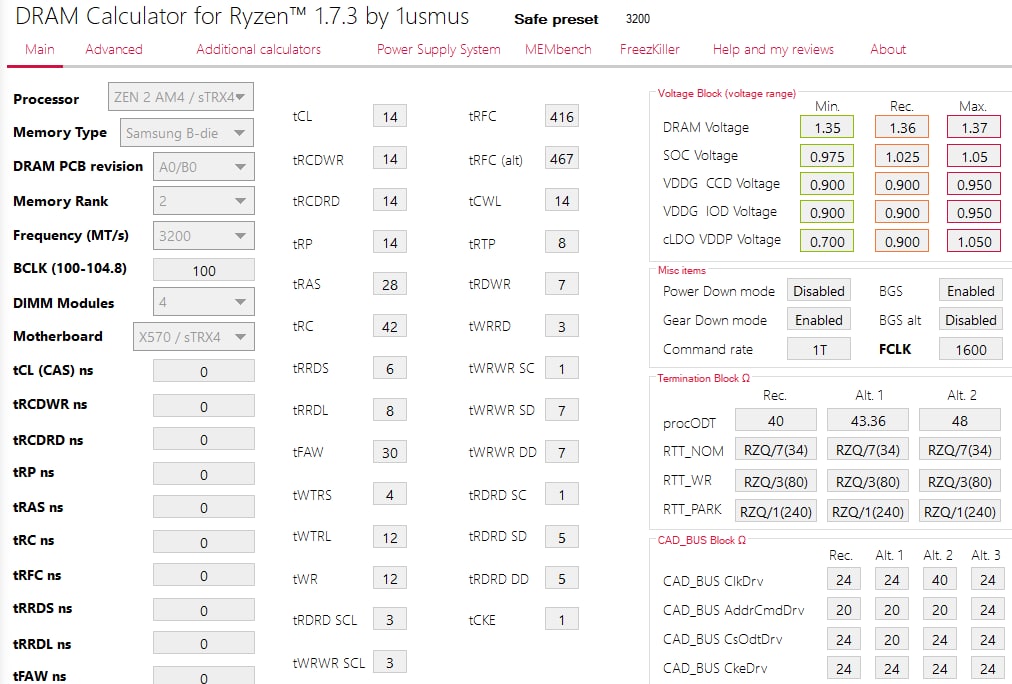Expand the Frequency (MT/s) dropdown
Screen dimensions: 1012x684
(x=203, y=236)
